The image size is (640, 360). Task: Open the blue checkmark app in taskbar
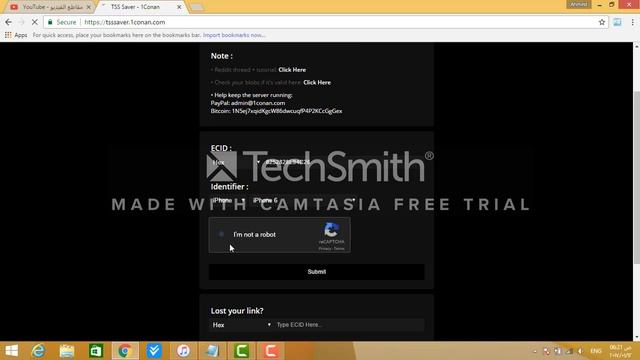pos(154,351)
